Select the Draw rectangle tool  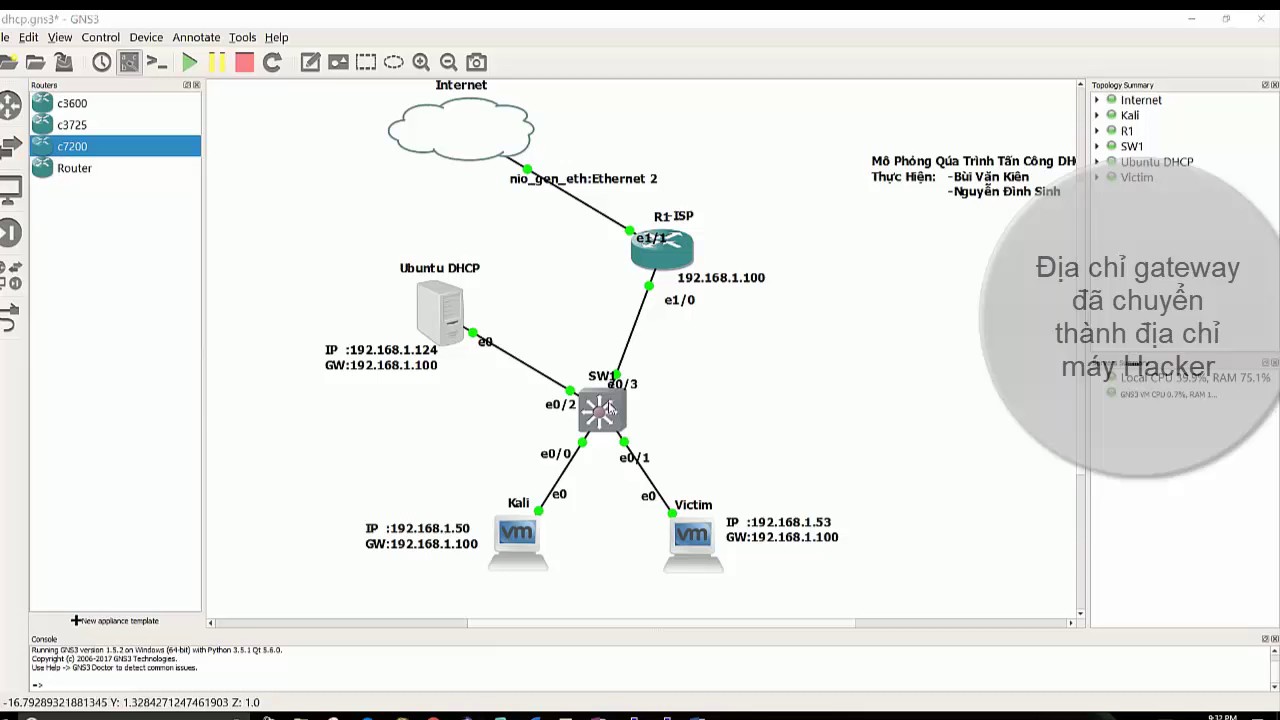pyautogui.click(x=366, y=62)
